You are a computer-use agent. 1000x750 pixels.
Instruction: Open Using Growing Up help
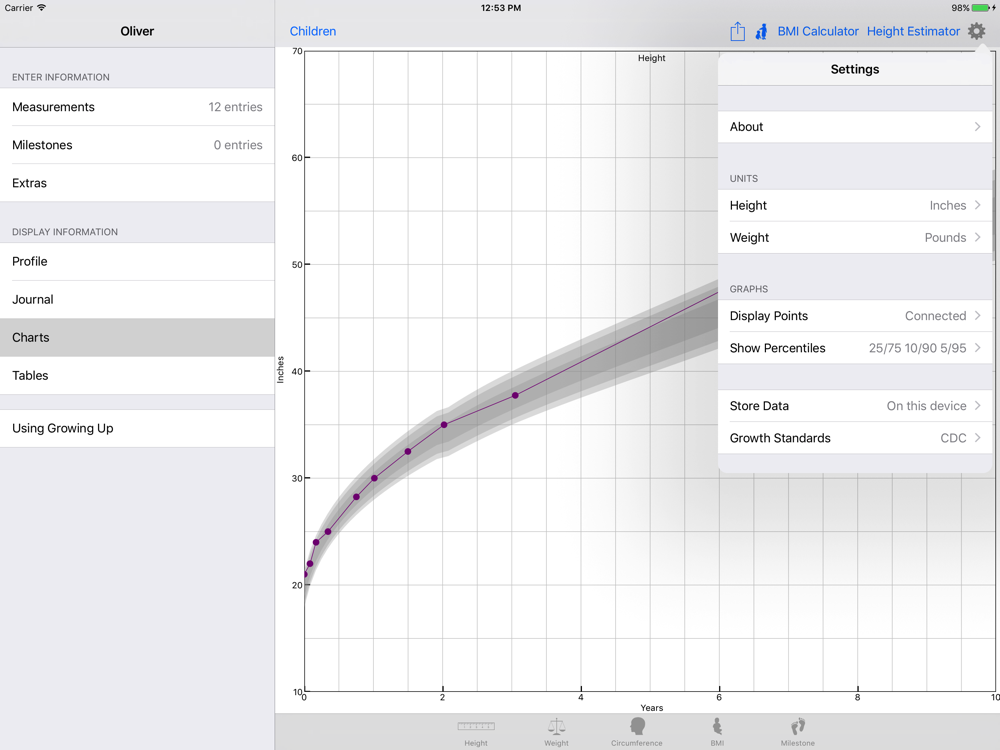pos(137,428)
